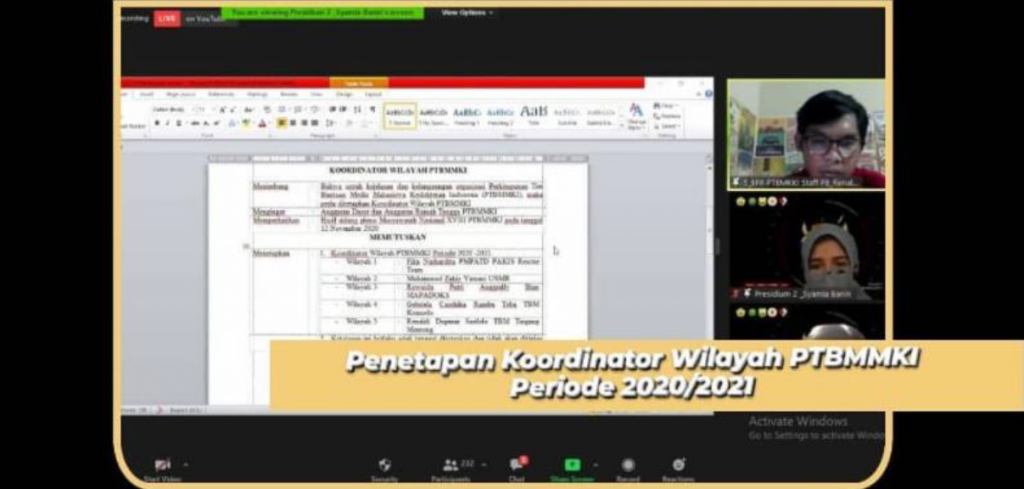Toggle Underline formatting in Word ribbon
Screen dimensions: 1024x489
coord(178,123)
